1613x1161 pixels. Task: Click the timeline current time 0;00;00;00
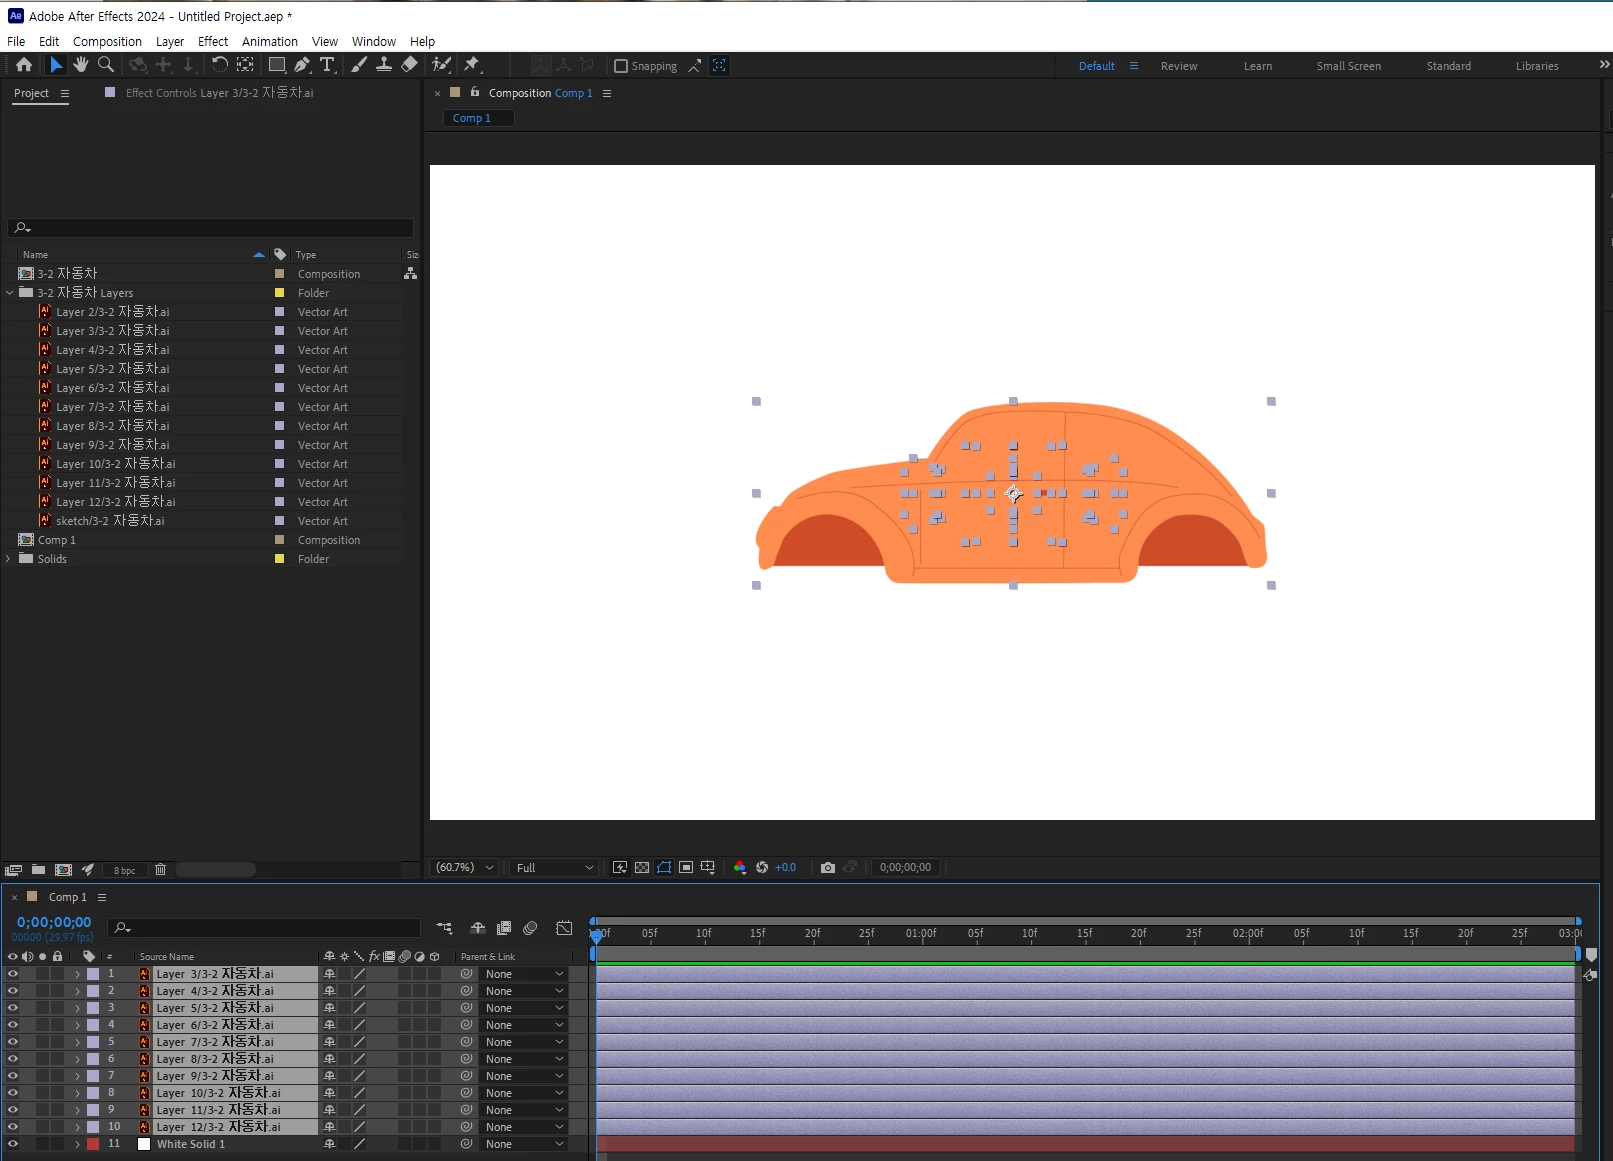54,922
